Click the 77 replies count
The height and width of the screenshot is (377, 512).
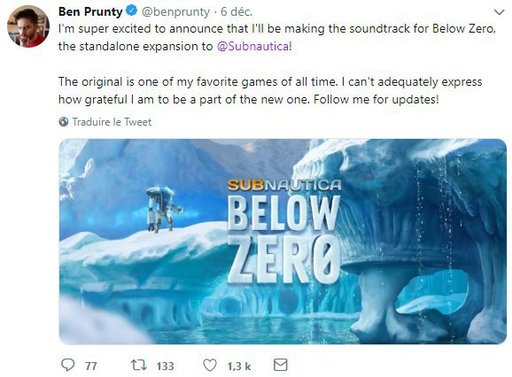coord(91,366)
